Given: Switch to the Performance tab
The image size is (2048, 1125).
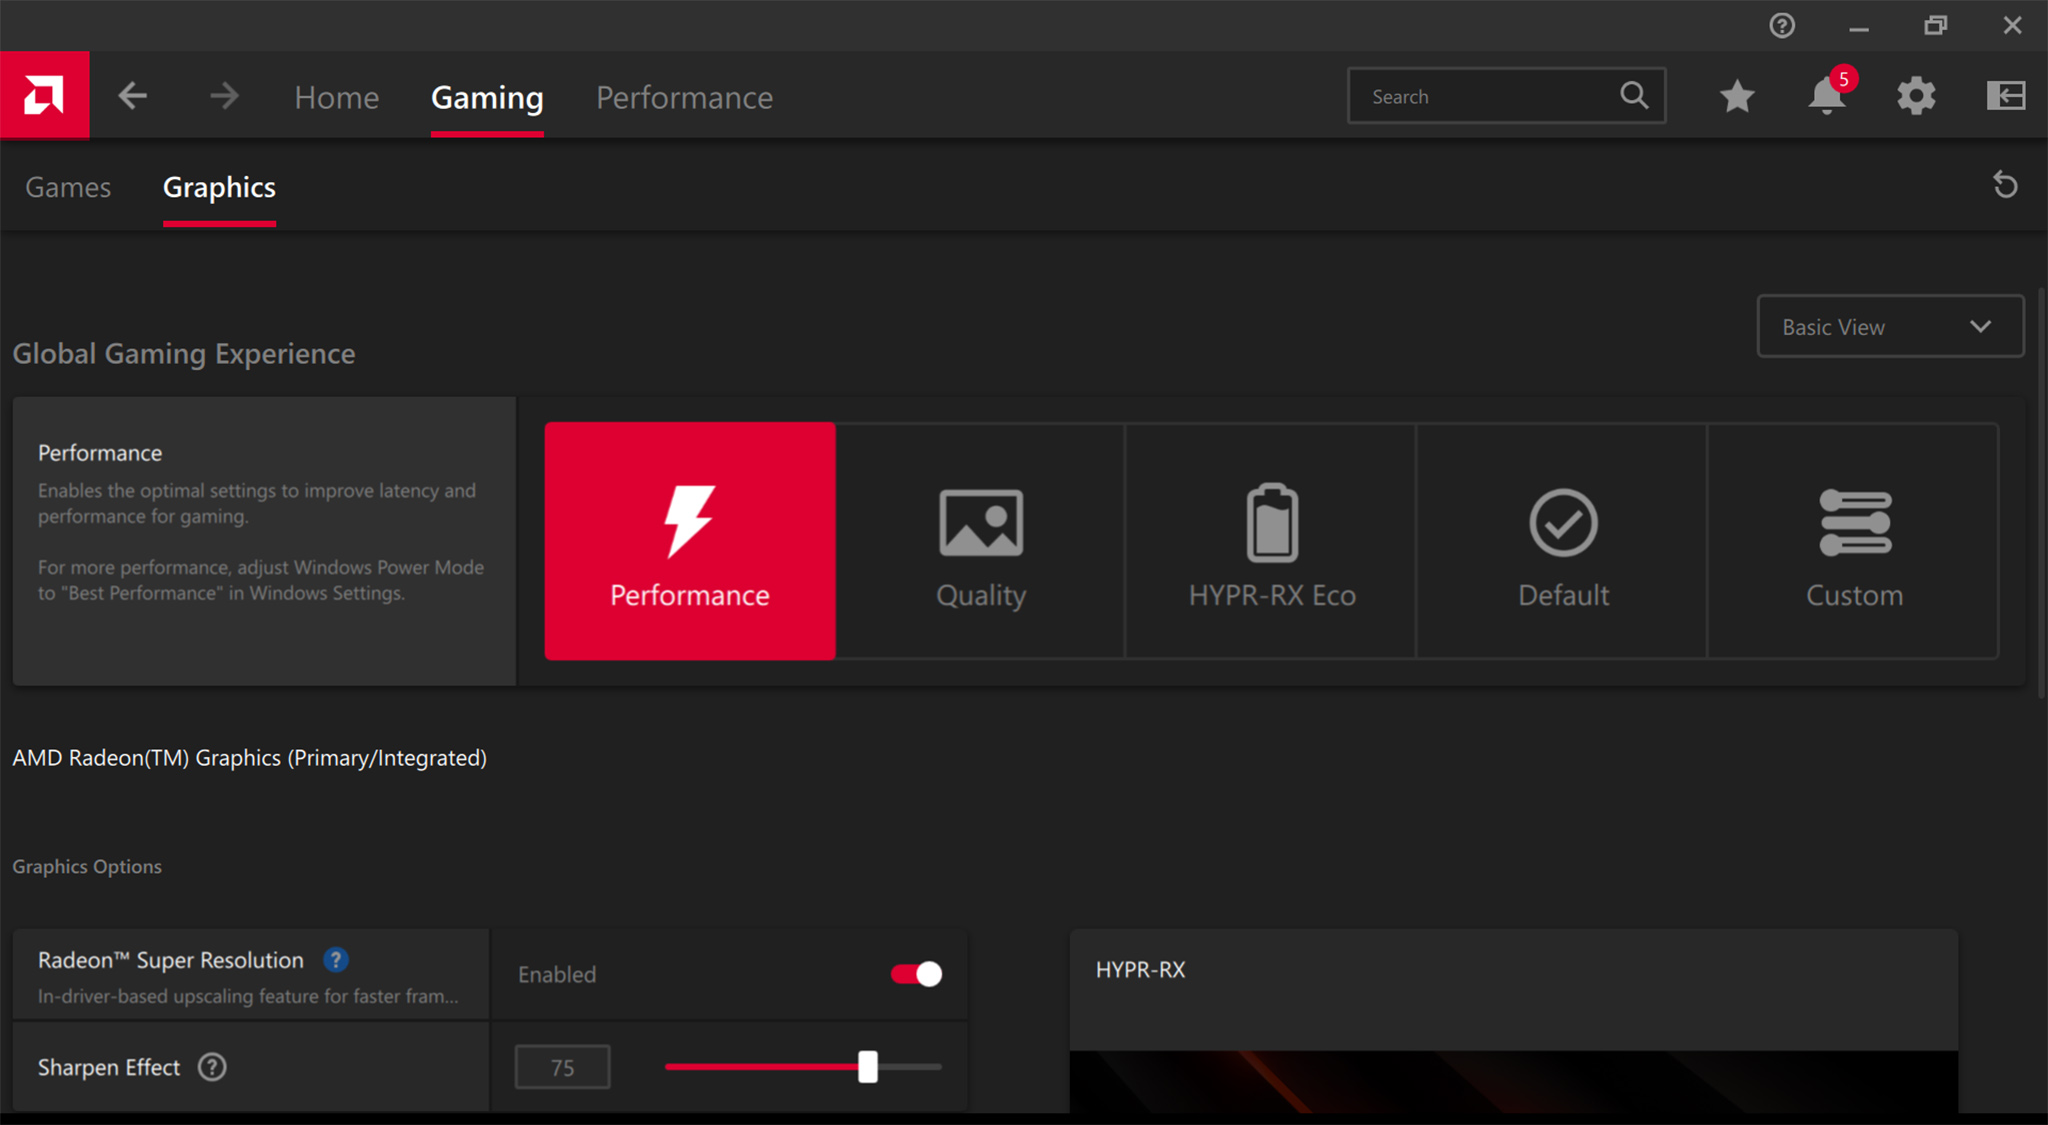Looking at the screenshot, I should [x=684, y=97].
